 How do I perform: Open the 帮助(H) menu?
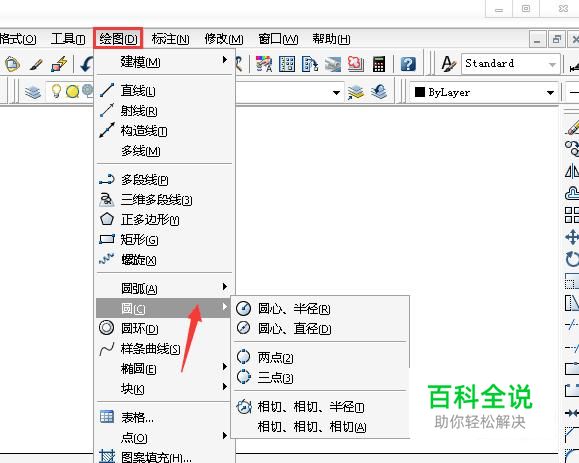[331, 38]
